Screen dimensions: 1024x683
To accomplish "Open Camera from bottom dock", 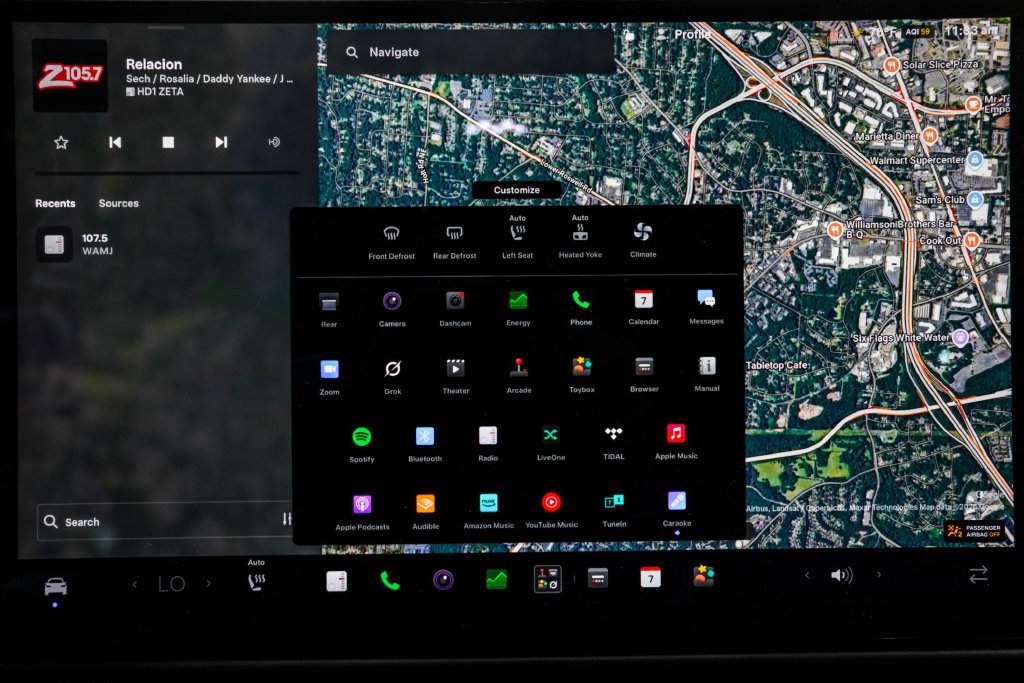I will pyautogui.click(x=443, y=580).
